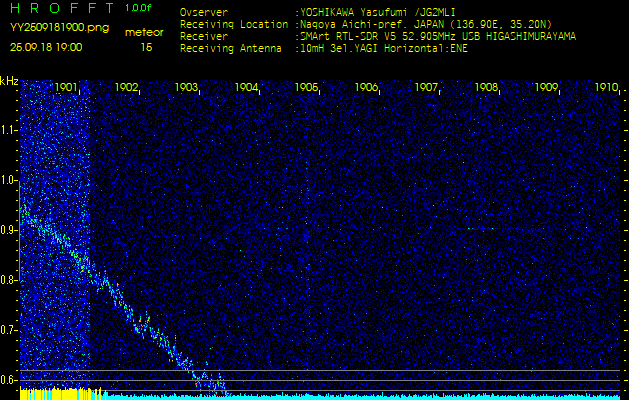Viewport: 629px width, 400px height.
Task: Click the meteor count value 16
Action: pos(147,47)
